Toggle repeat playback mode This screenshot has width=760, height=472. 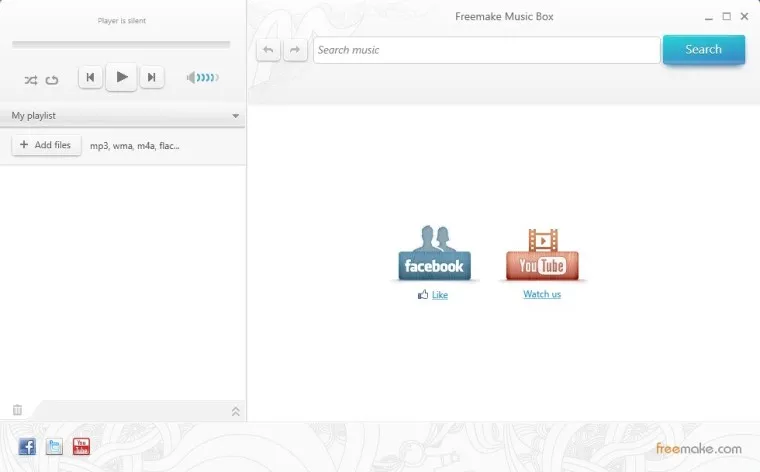(52, 80)
